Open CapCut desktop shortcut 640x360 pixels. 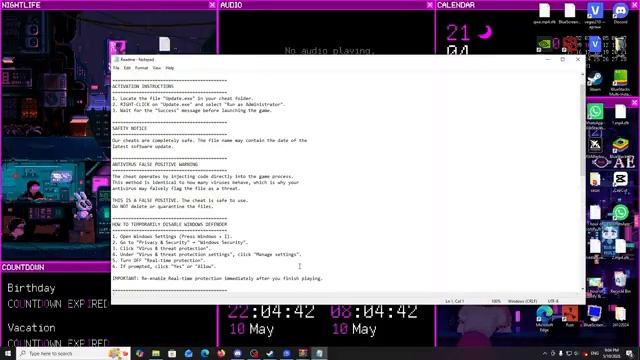(620, 182)
